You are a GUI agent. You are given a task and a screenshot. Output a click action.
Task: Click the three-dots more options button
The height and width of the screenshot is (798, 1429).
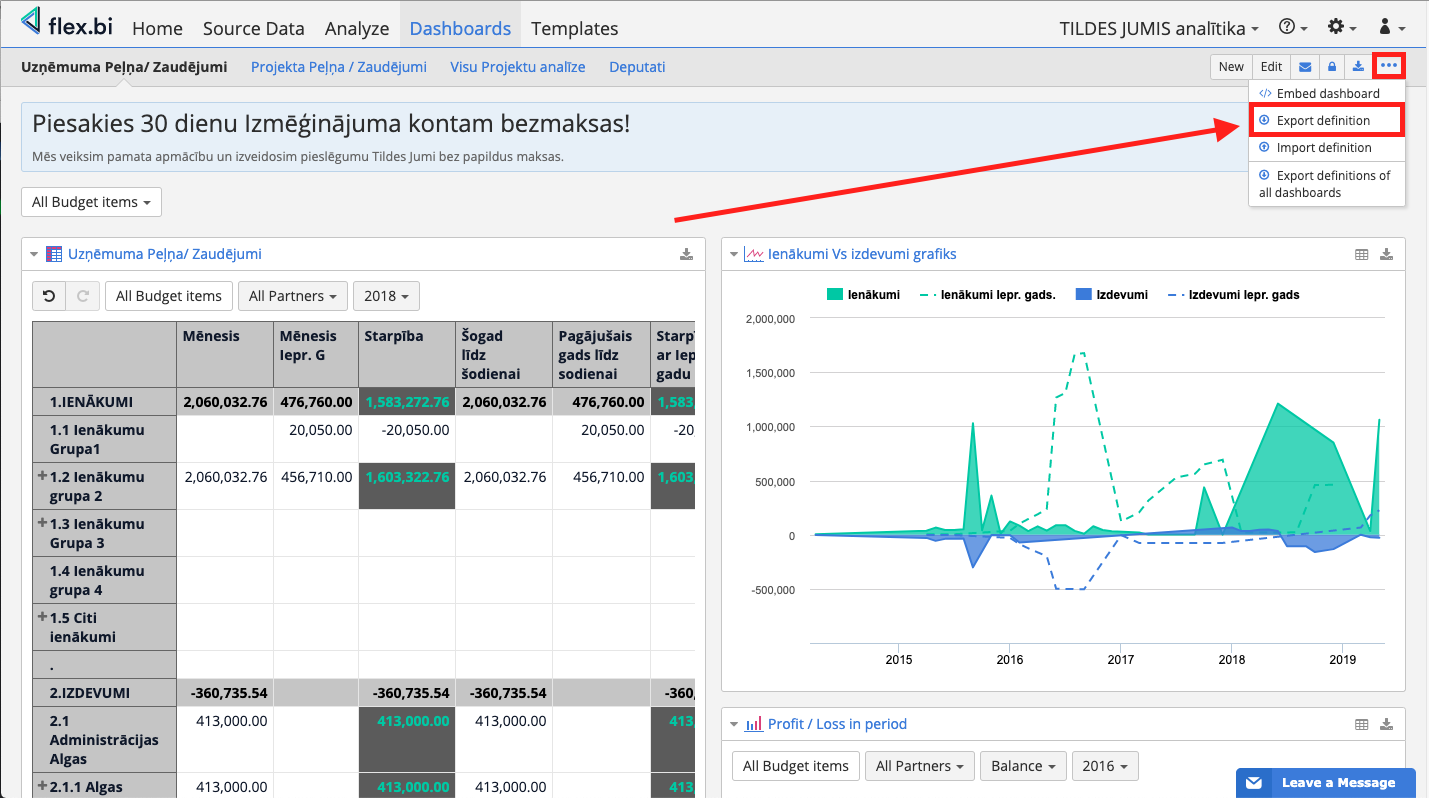point(1388,67)
